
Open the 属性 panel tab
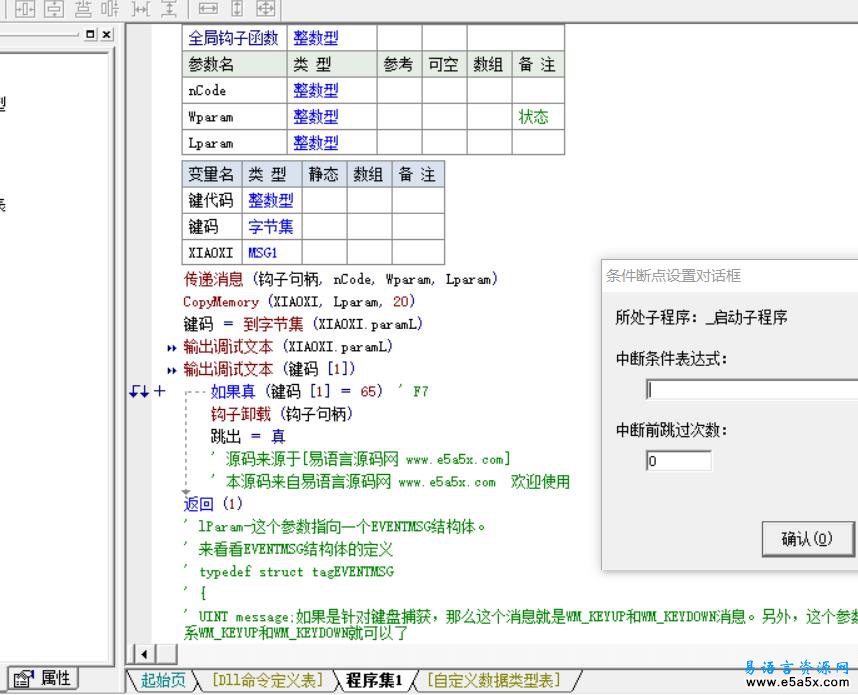43,679
